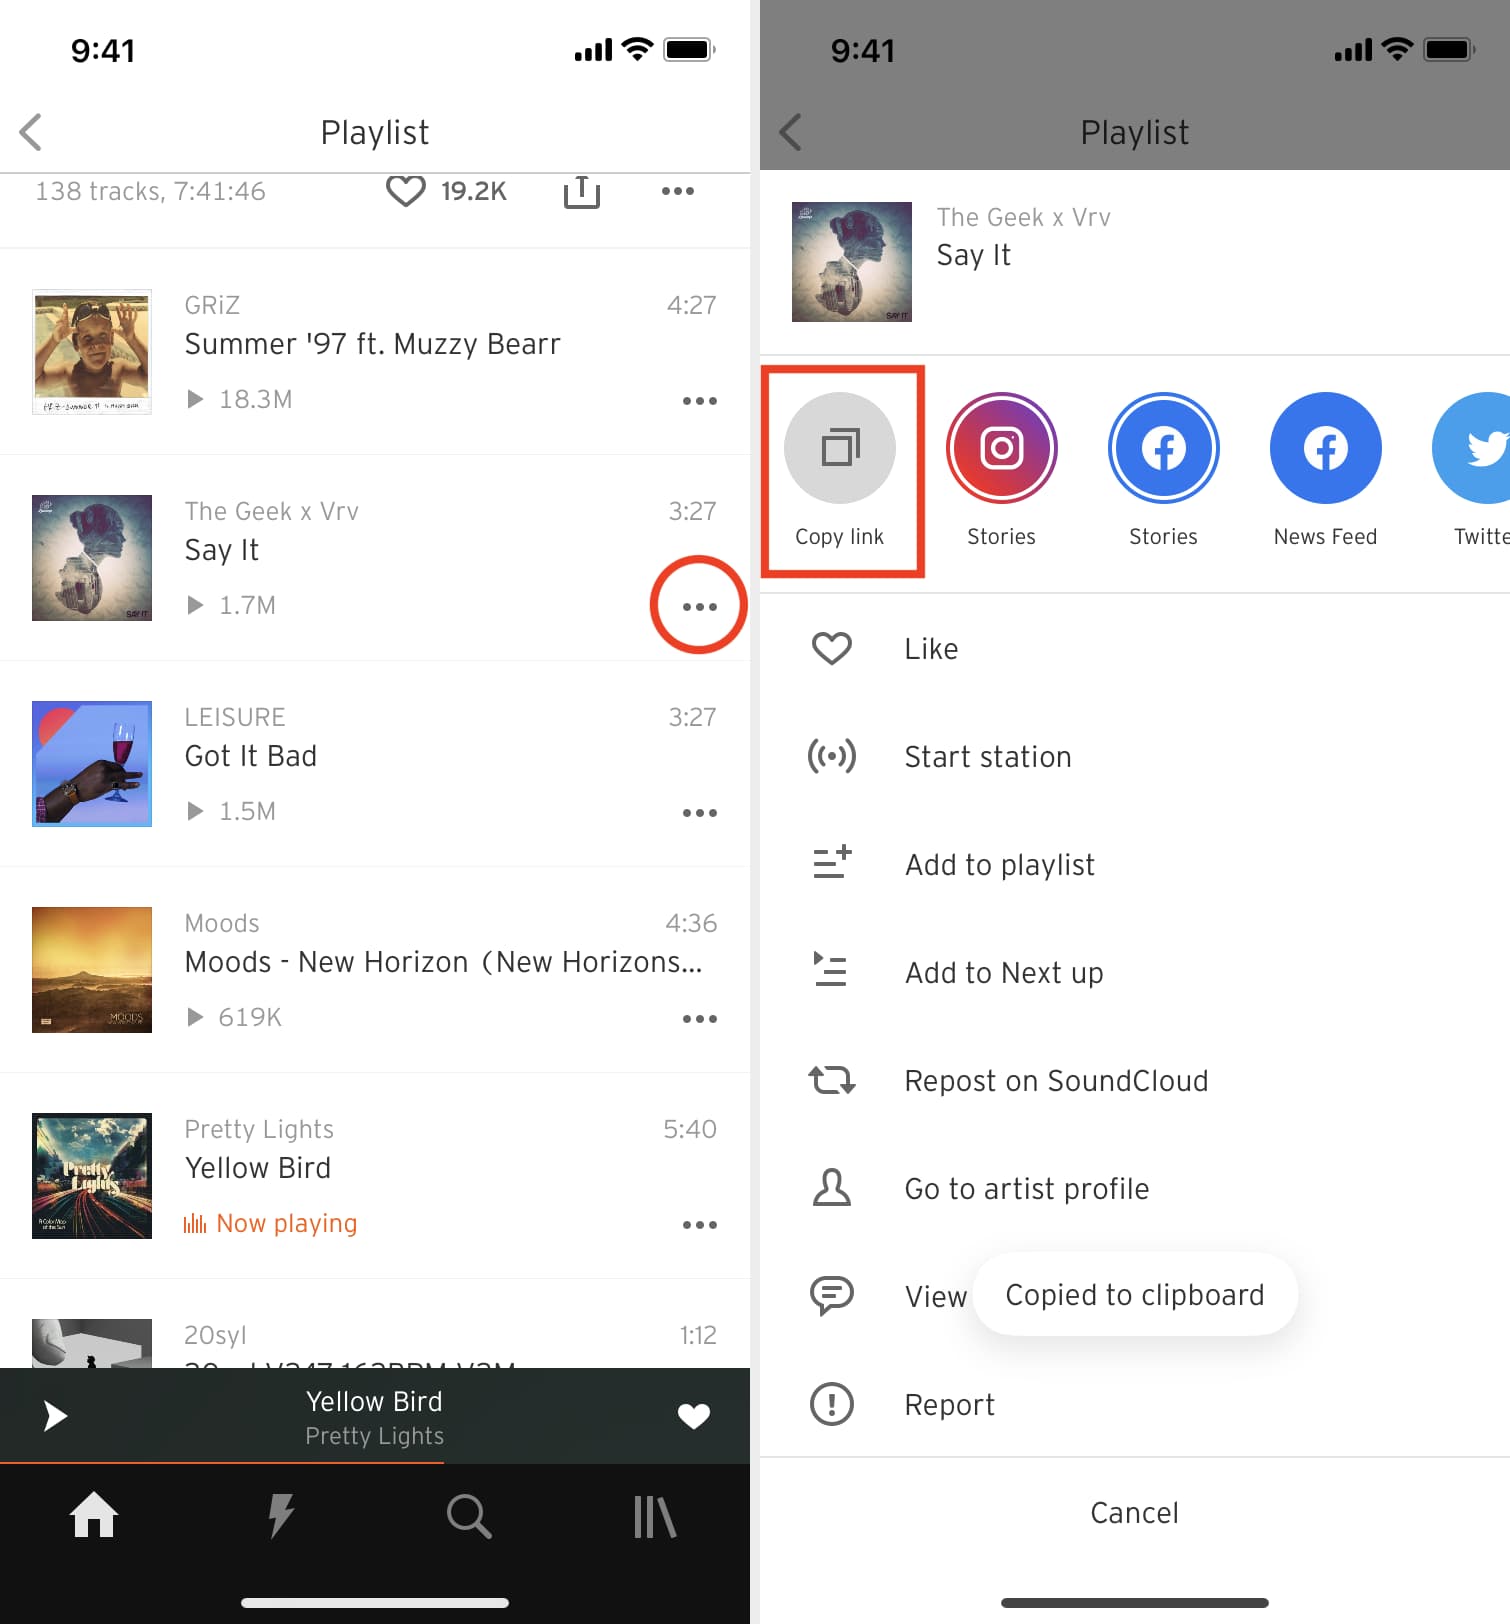
Task: Tap Say It artwork in share sheet
Action: coord(852,262)
